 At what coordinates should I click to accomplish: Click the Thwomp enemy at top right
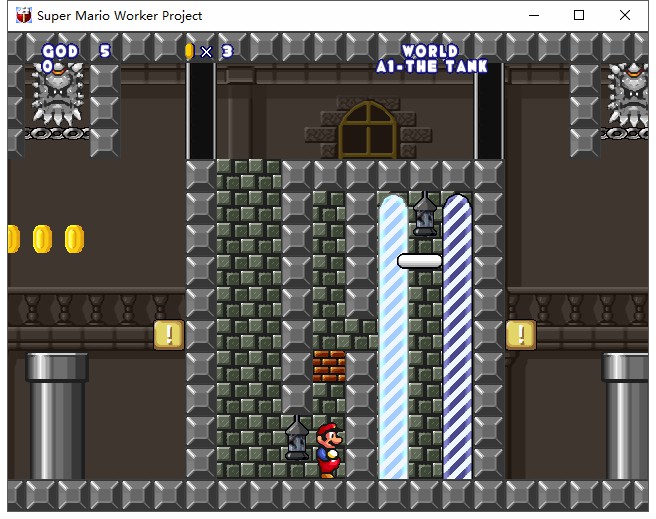coord(628,95)
